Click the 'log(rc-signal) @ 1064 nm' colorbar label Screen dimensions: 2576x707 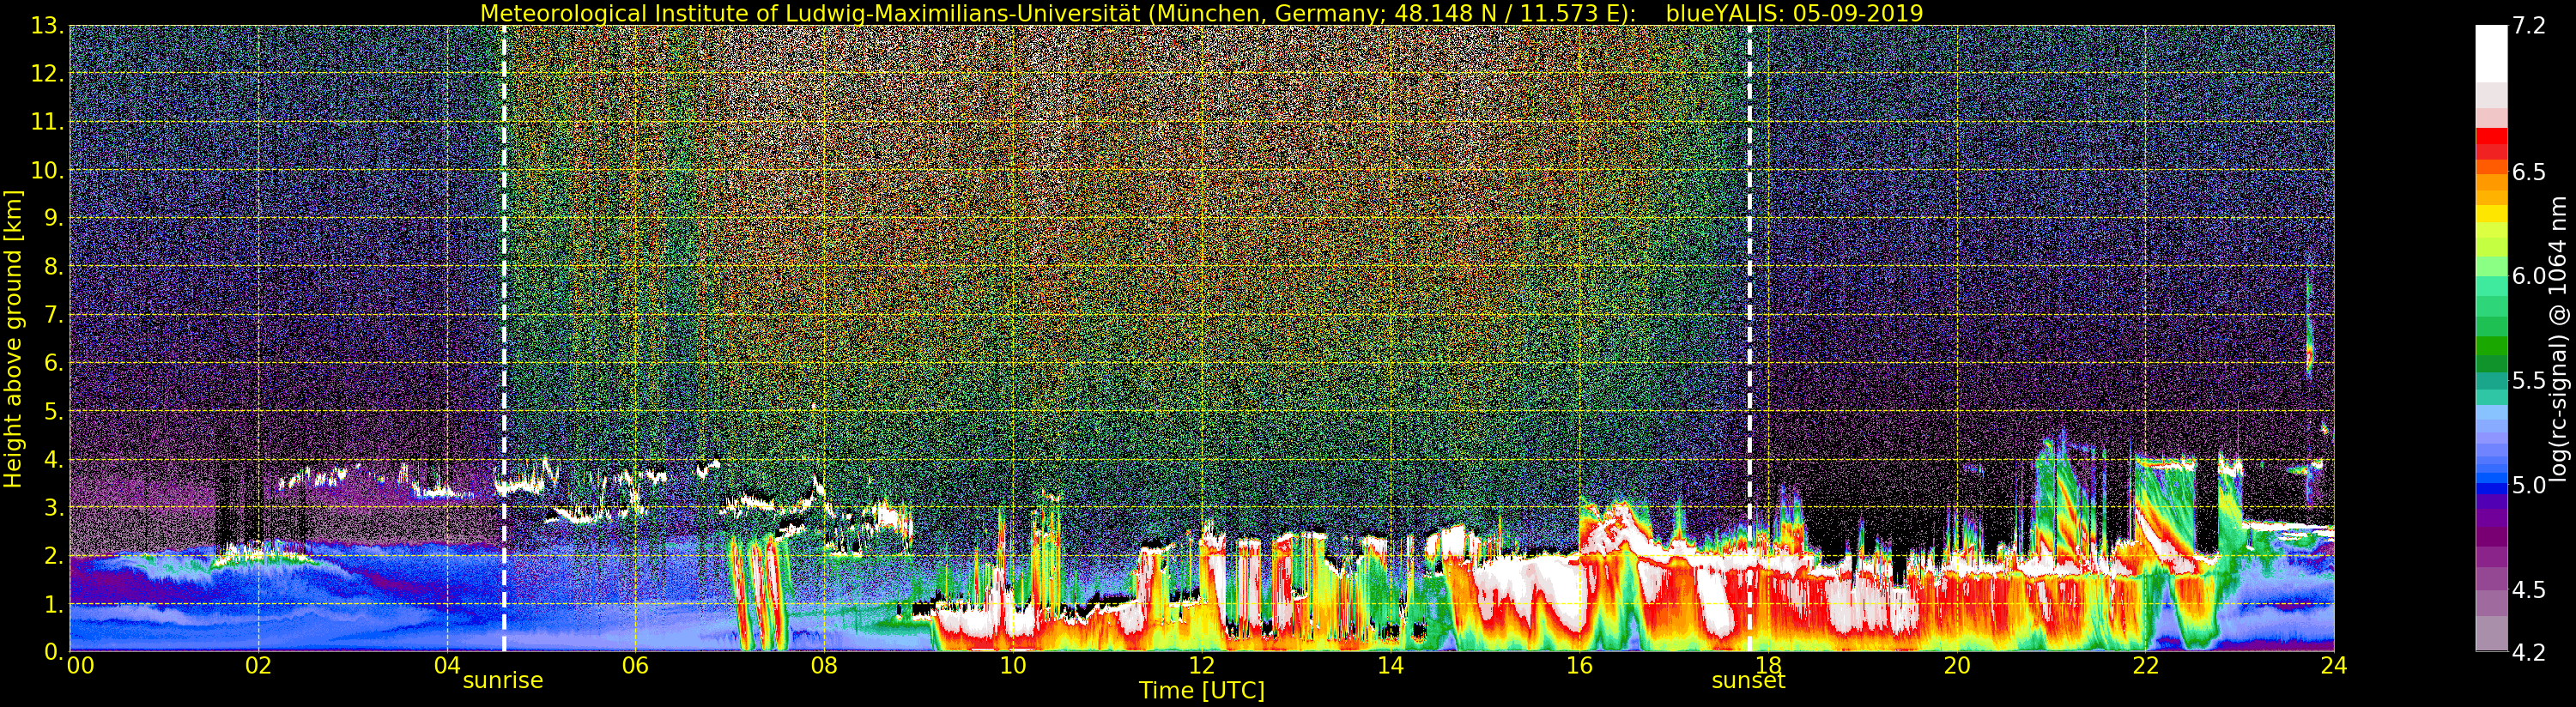(x=2560, y=338)
